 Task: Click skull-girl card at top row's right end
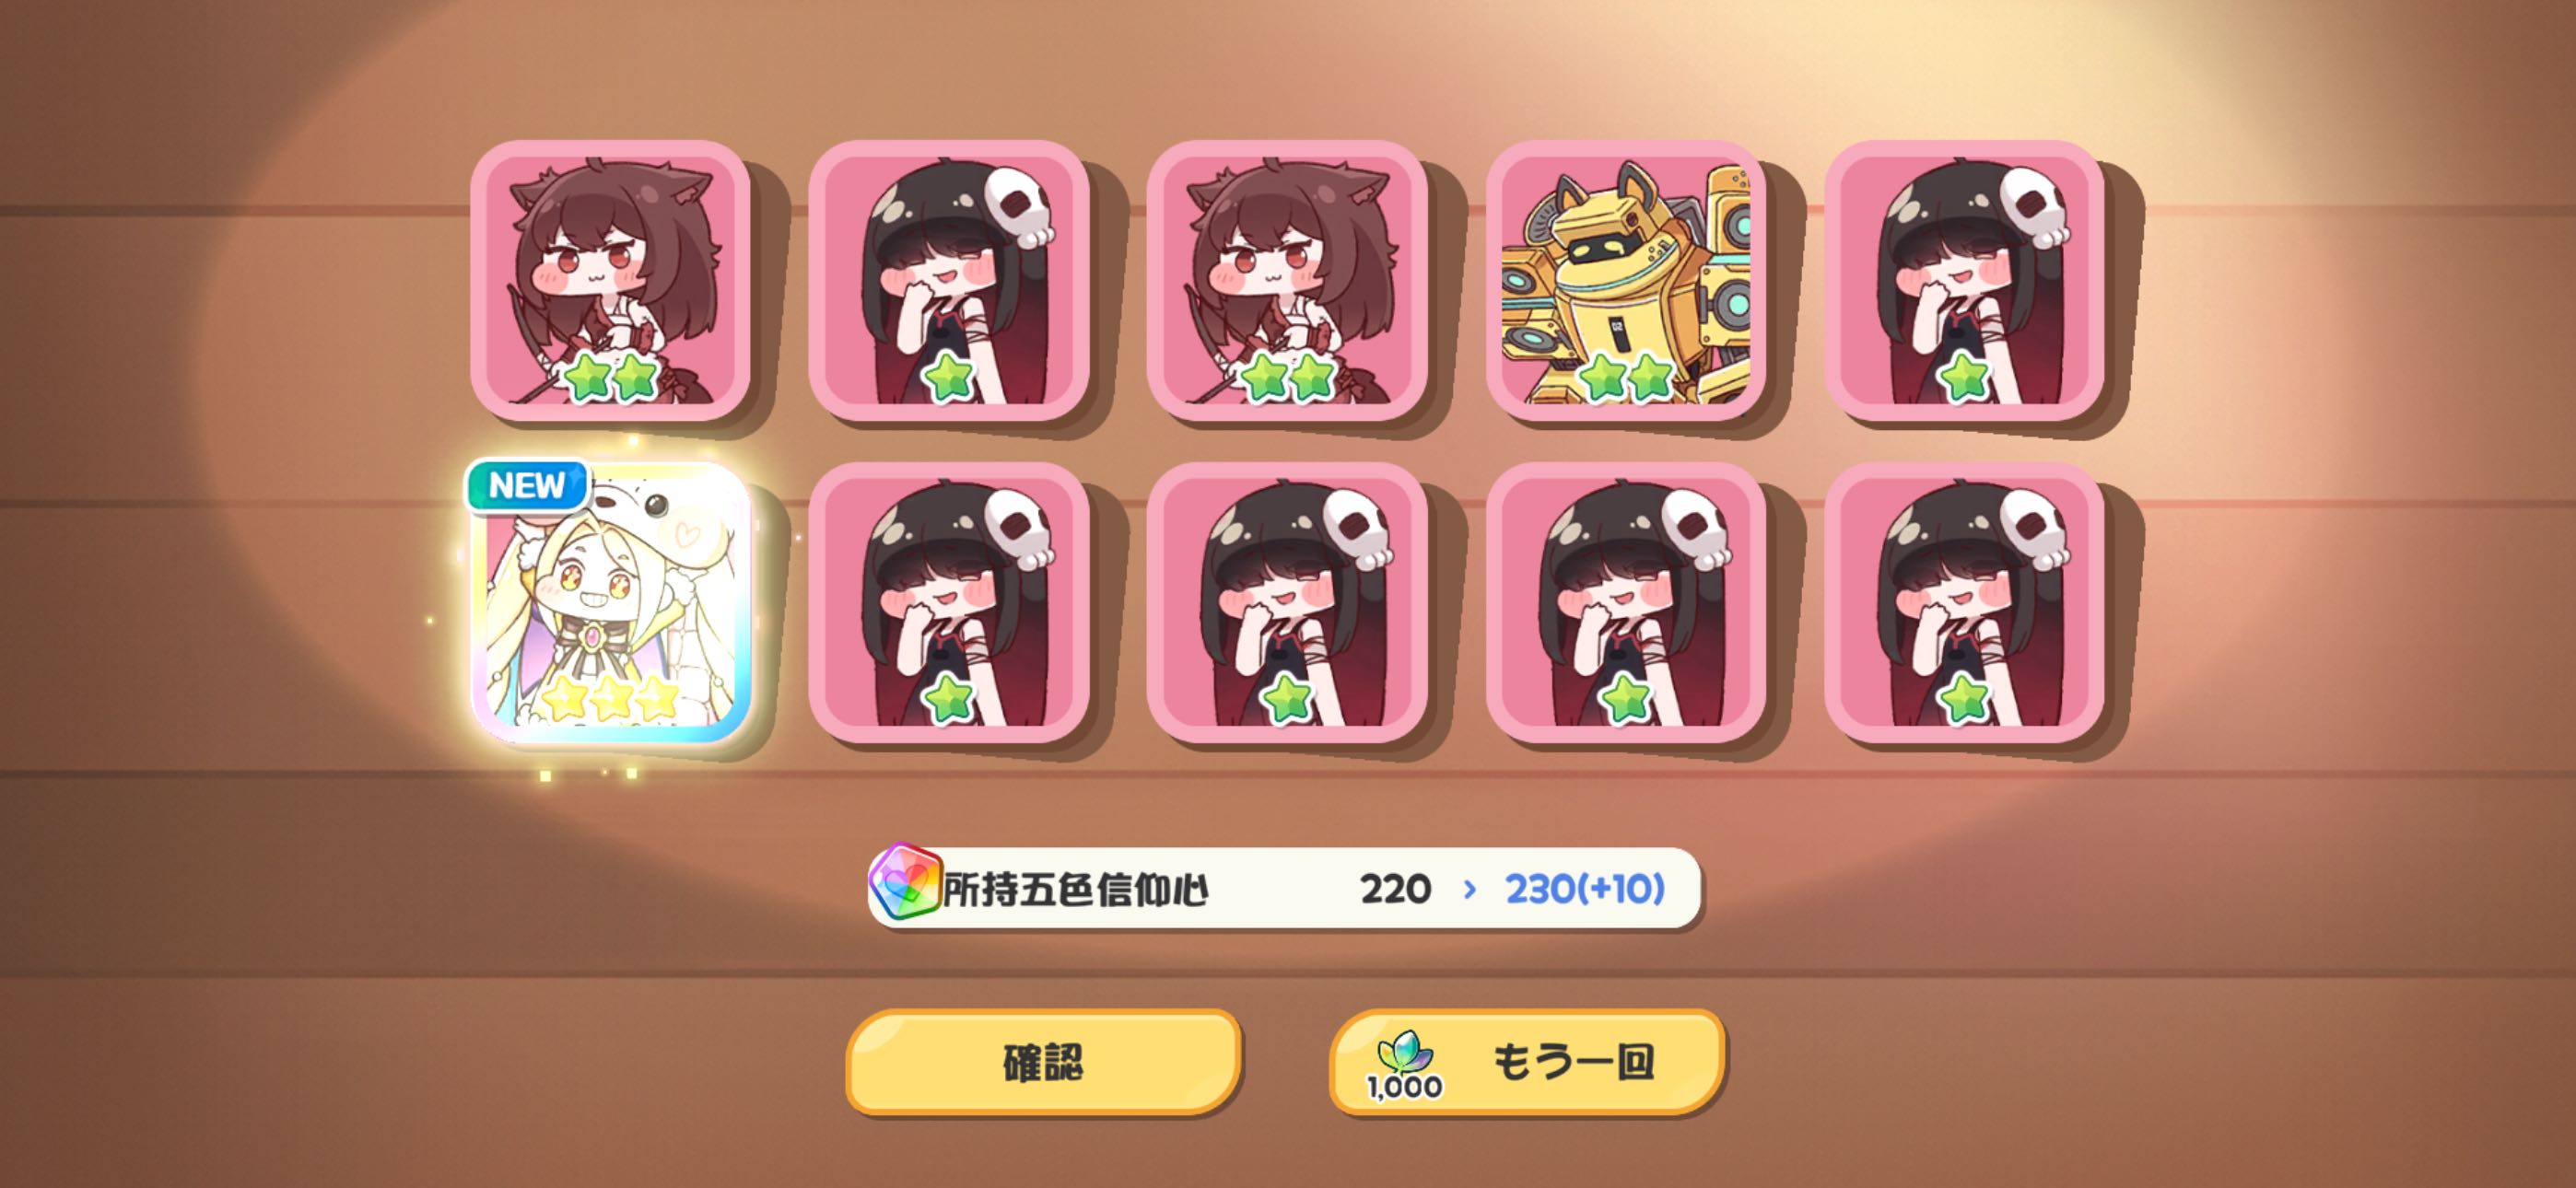tap(1965, 280)
